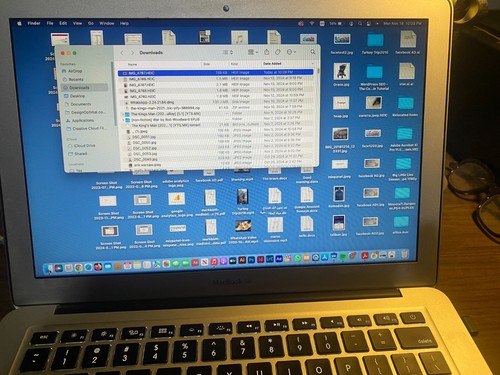Open Wi-Fi status in menu bar

click(x=312, y=23)
